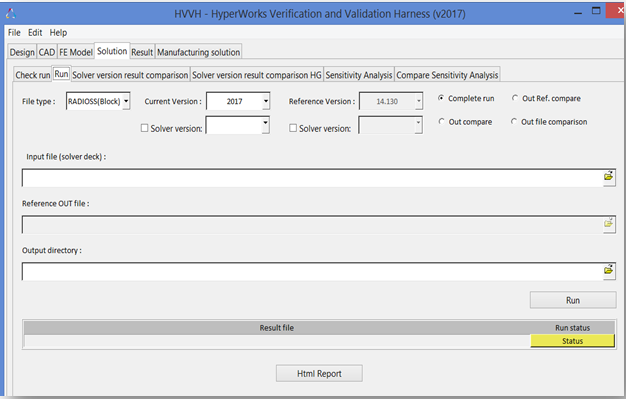Screen dimensions: 626x399
Task: Click the Run button
Action: tap(573, 300)
